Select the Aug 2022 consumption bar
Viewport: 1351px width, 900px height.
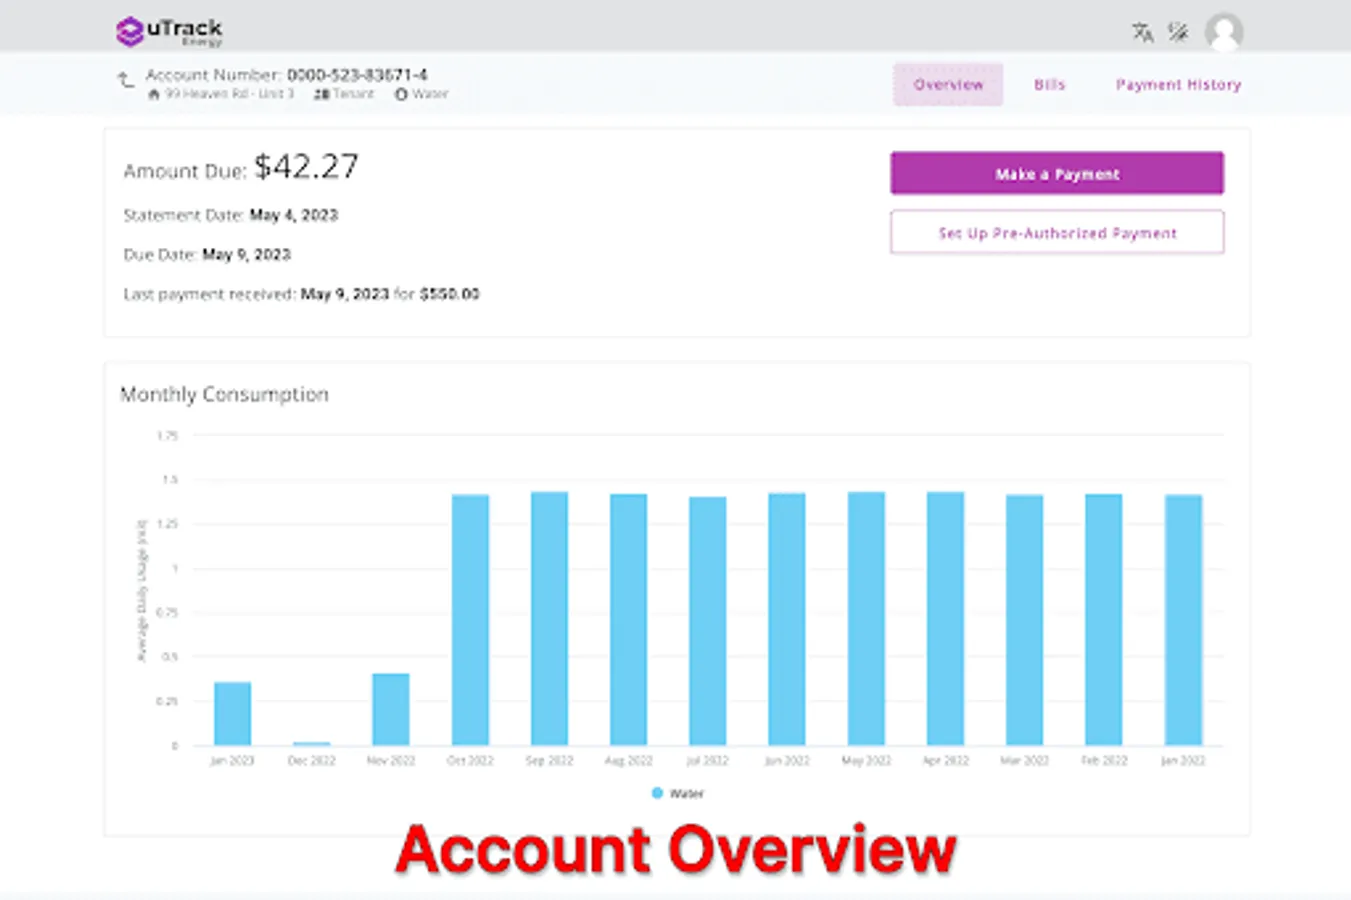click(628, 620)
